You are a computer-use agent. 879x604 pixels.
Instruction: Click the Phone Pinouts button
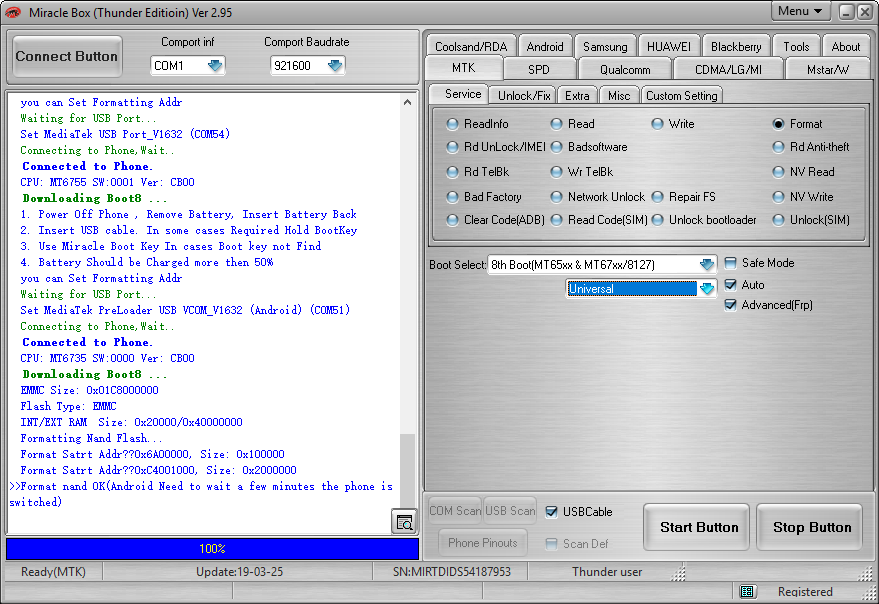[483, 542]
